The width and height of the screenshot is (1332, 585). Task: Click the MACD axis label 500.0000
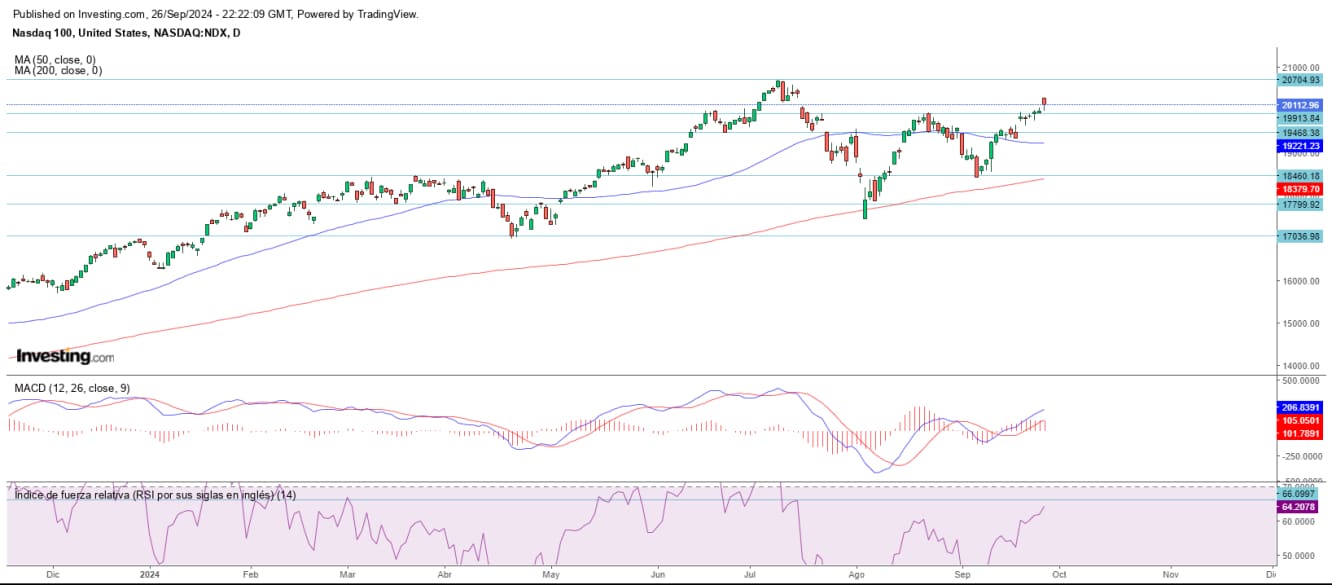click(1300, 381)
